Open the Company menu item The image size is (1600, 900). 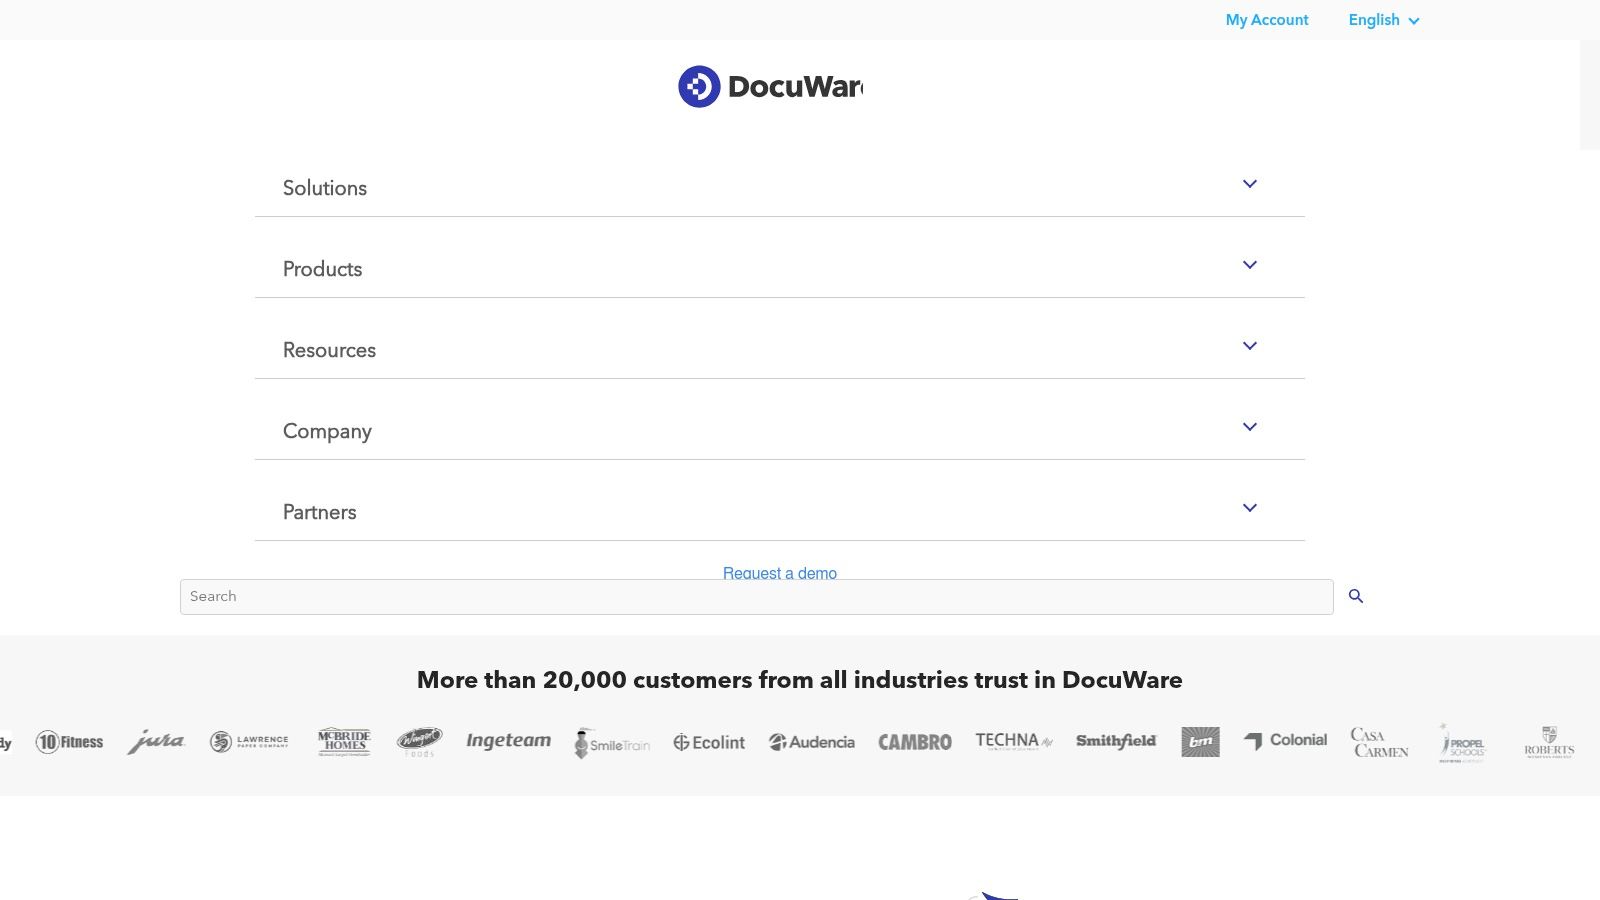327,431
